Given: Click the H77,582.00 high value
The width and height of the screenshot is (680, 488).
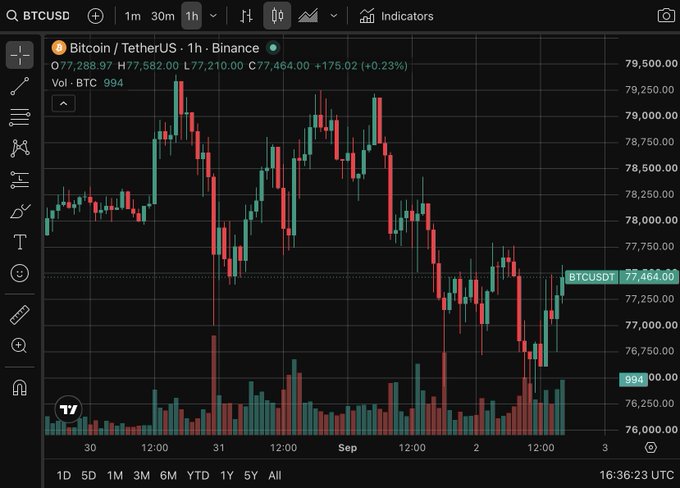Looking at the screenshot, I should point(148,66).
